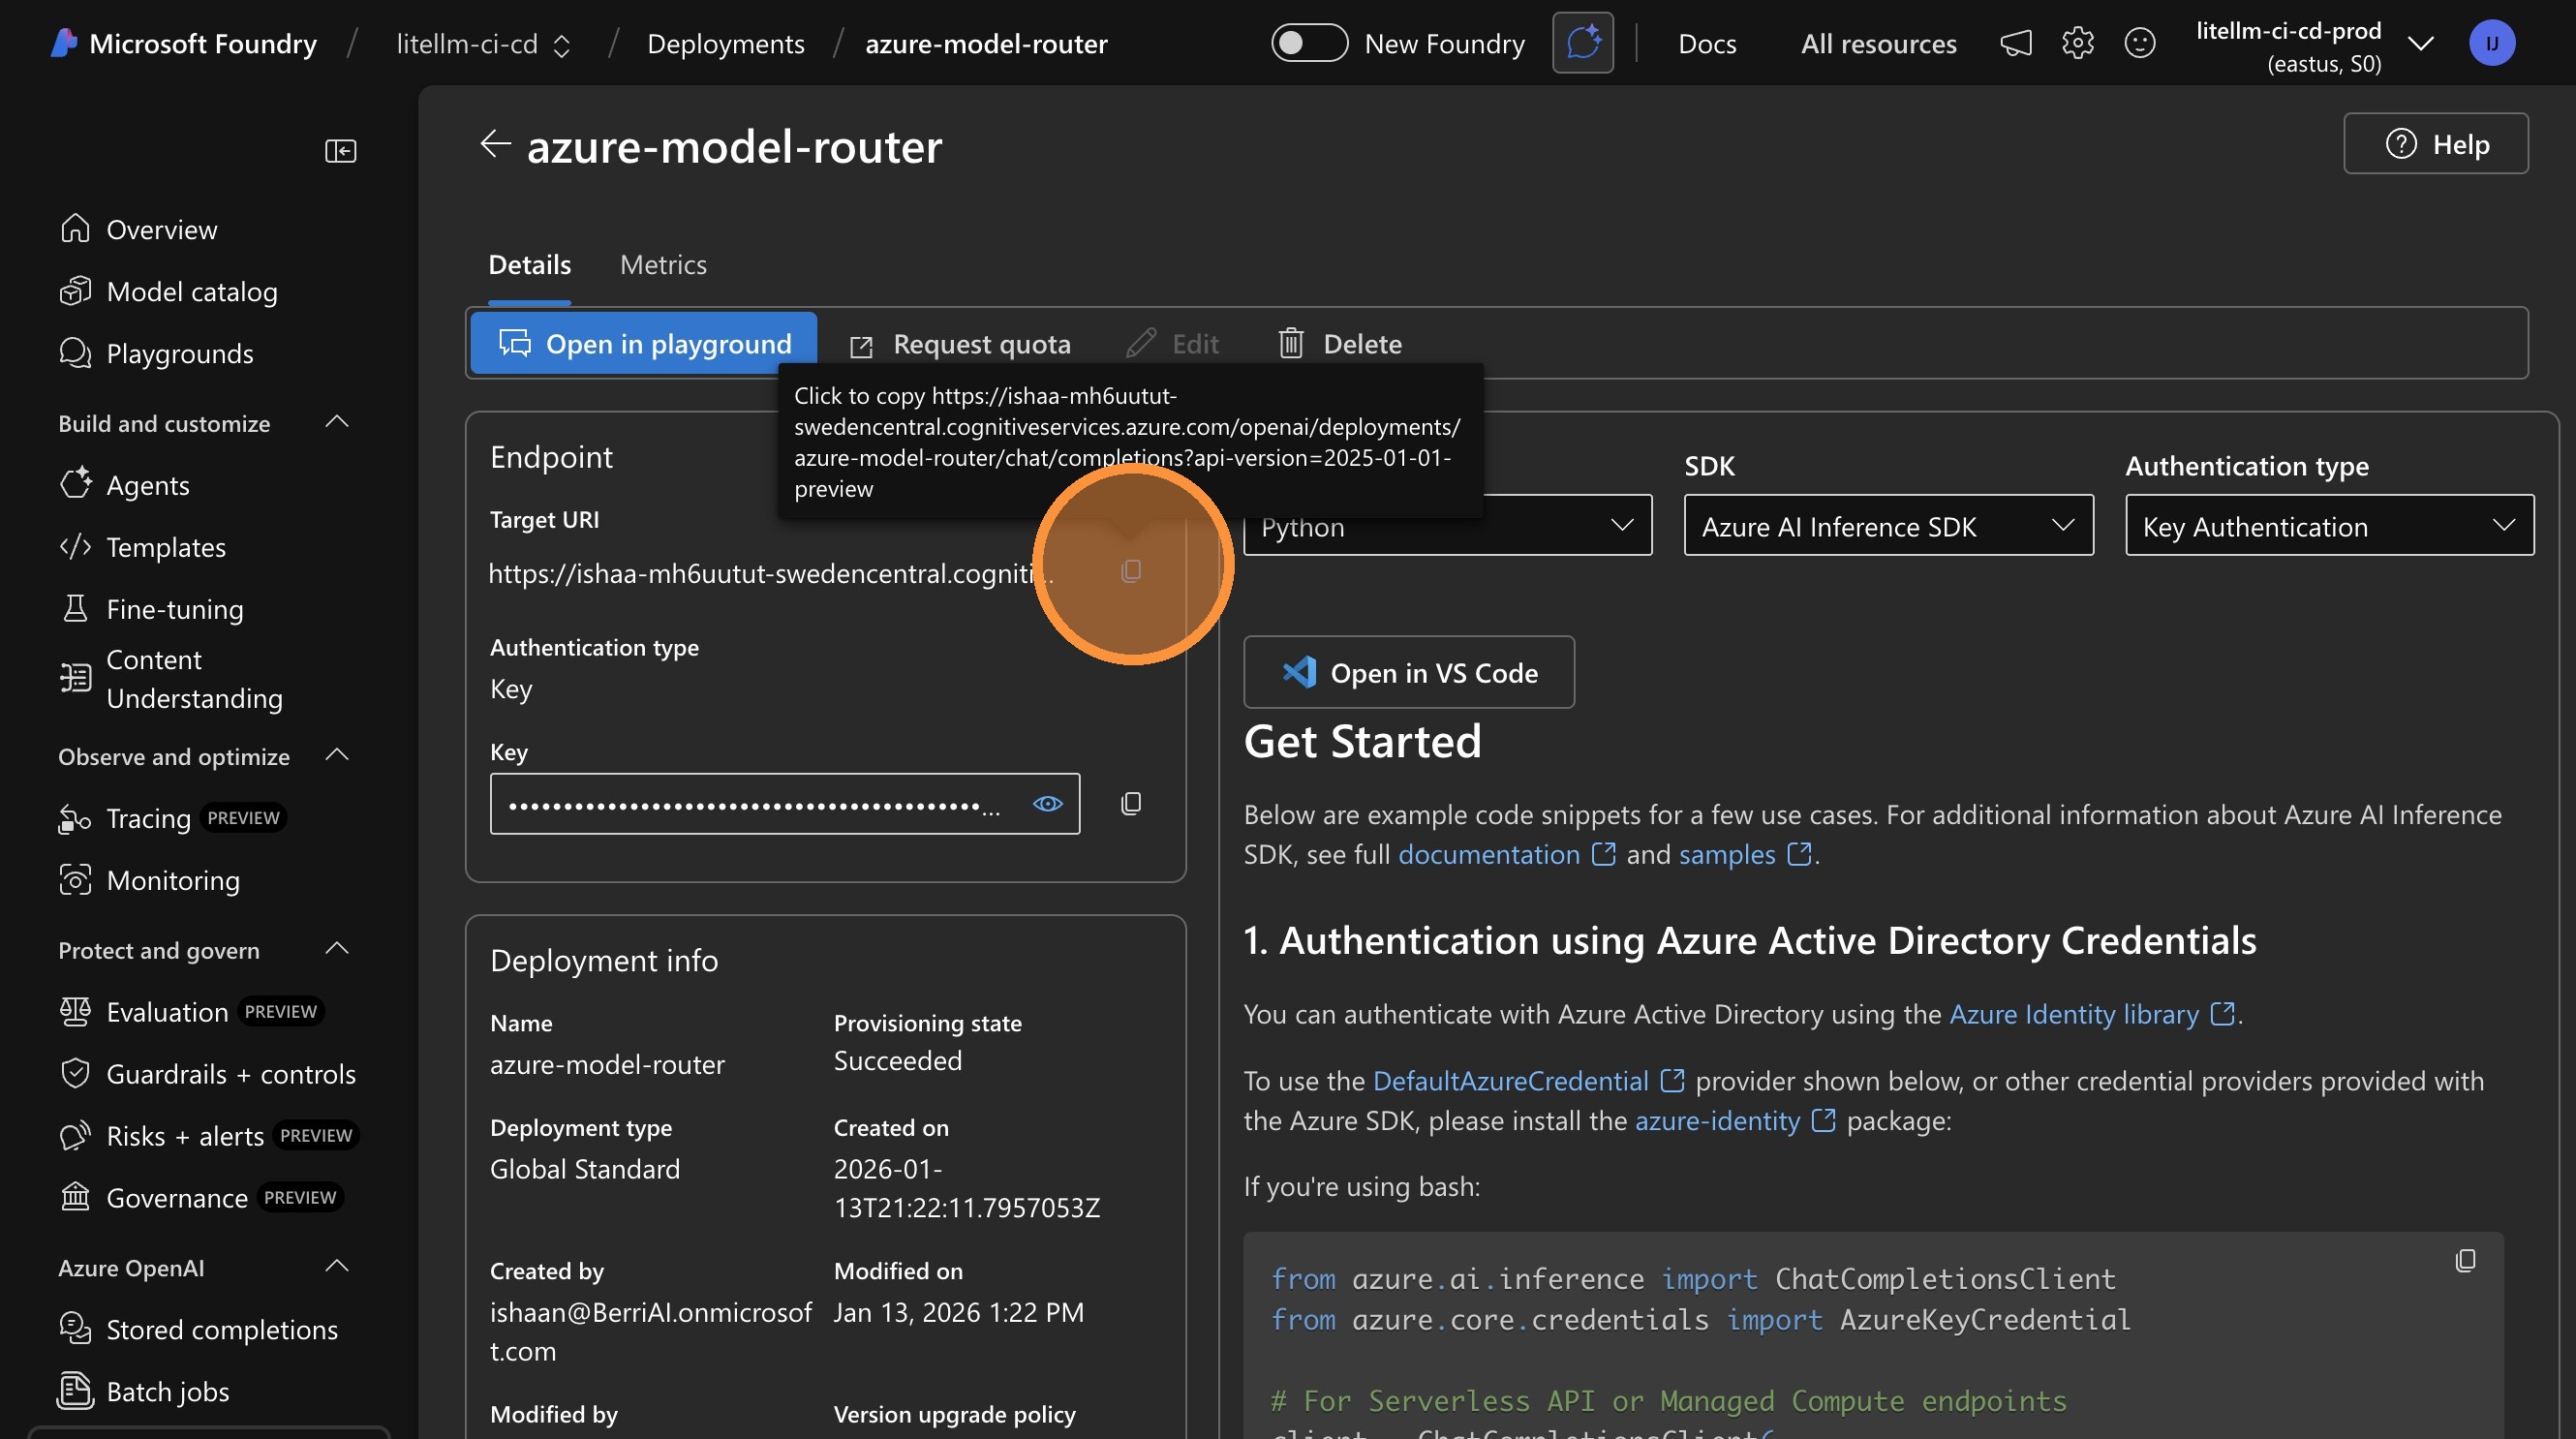The width and height of the screenshot is (2576, 1439).
Task: Click Open in VS Code
Action: [1408, 672]
